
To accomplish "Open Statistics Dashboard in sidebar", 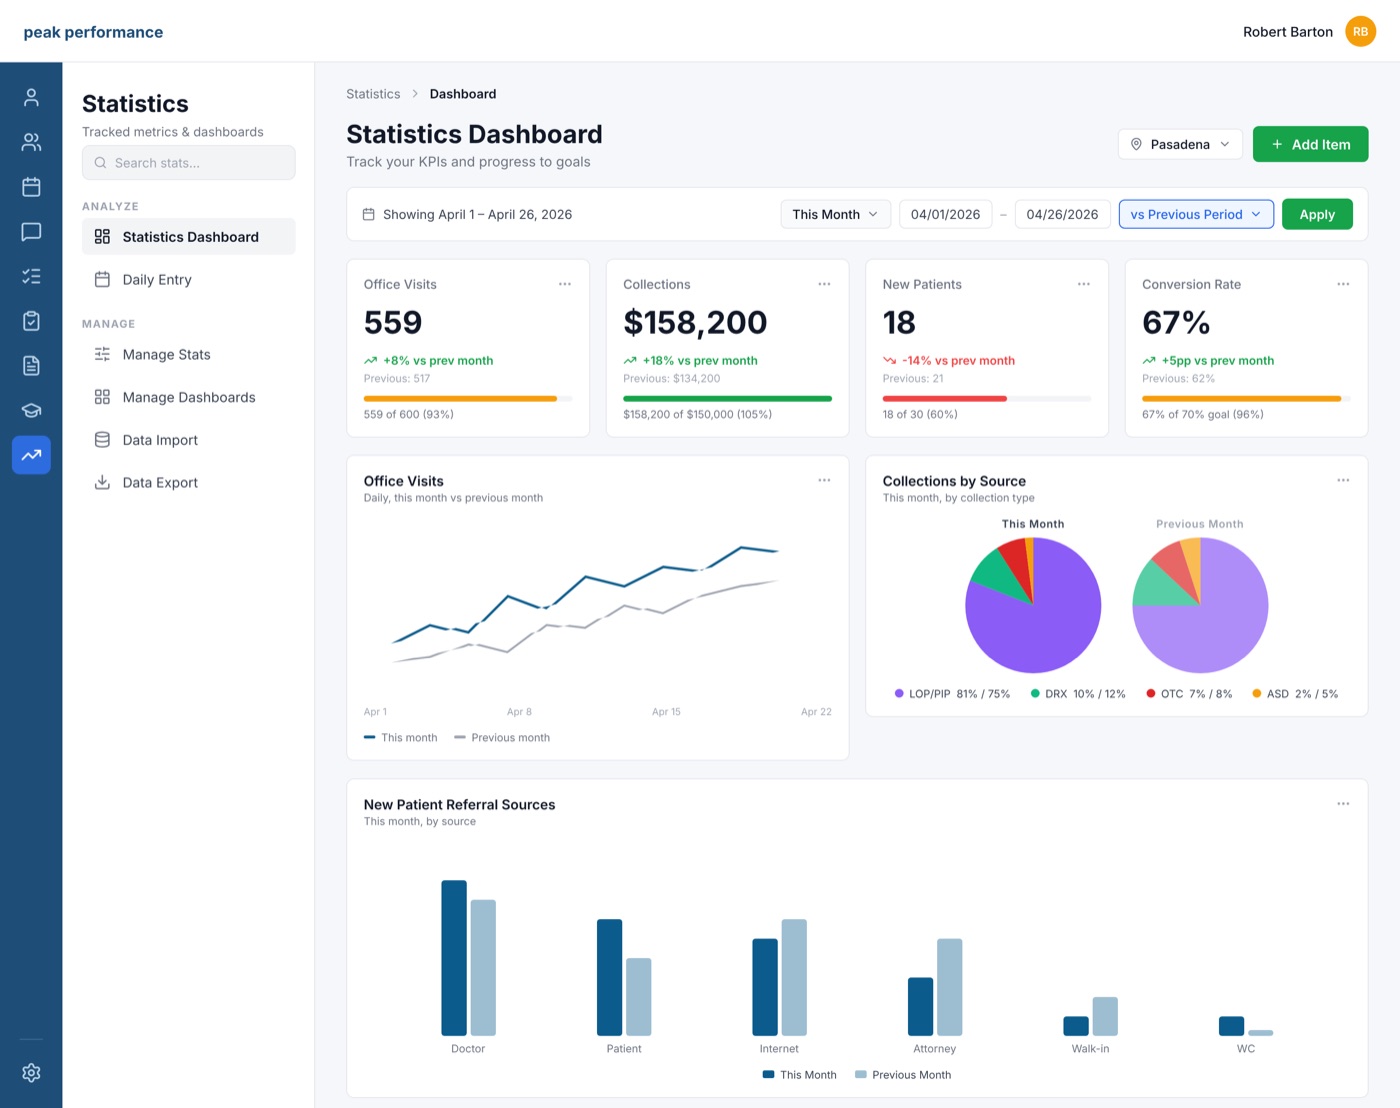I will tap(189, 237).
